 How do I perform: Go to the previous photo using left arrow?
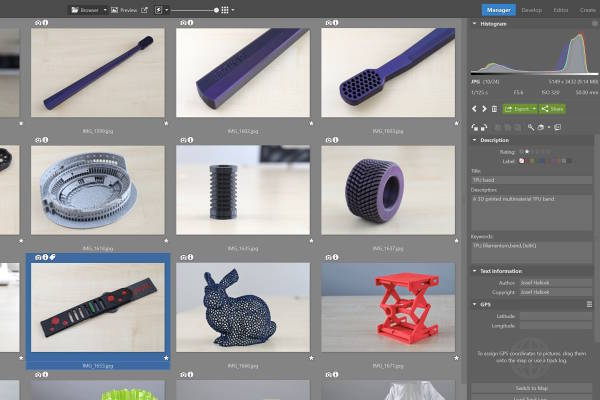(474, 109)
